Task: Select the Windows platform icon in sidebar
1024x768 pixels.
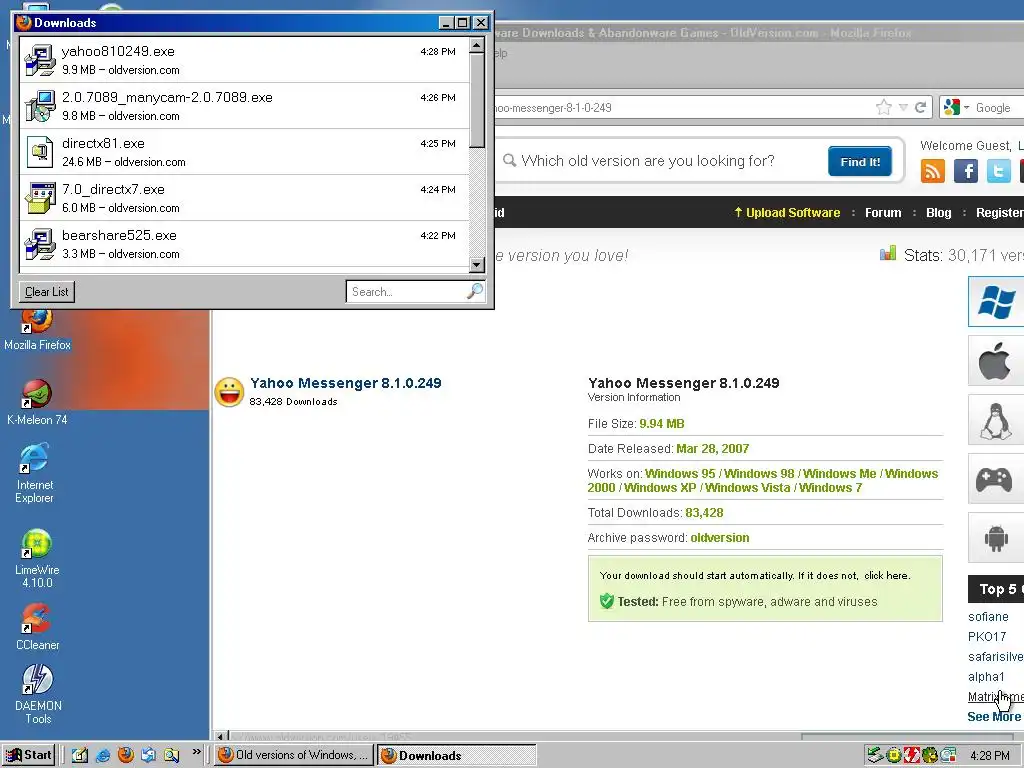Action: point(996,301)
